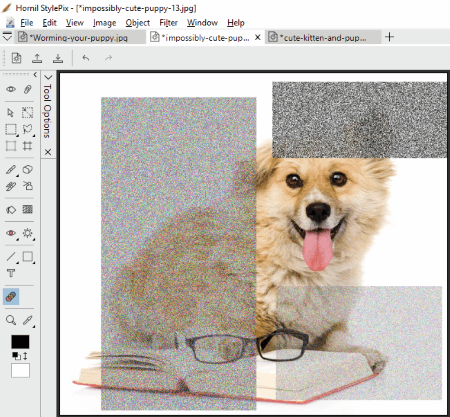Collapse the toolbox with left chevron
The width and height of the screenshot is (450, 417).
[x=35, y=75]
